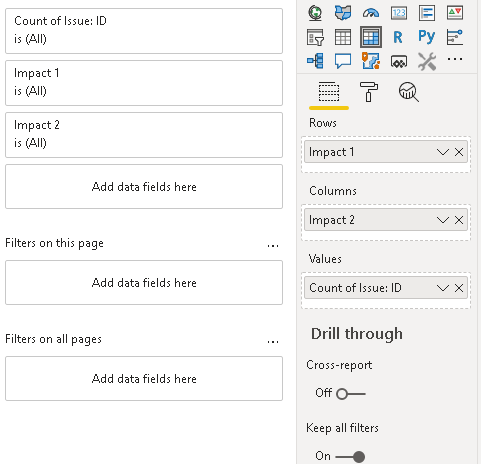Select the Decomposition tree visual
Image resolution: width=481 pixels, height=464 pixels.
tap(315, 61)
